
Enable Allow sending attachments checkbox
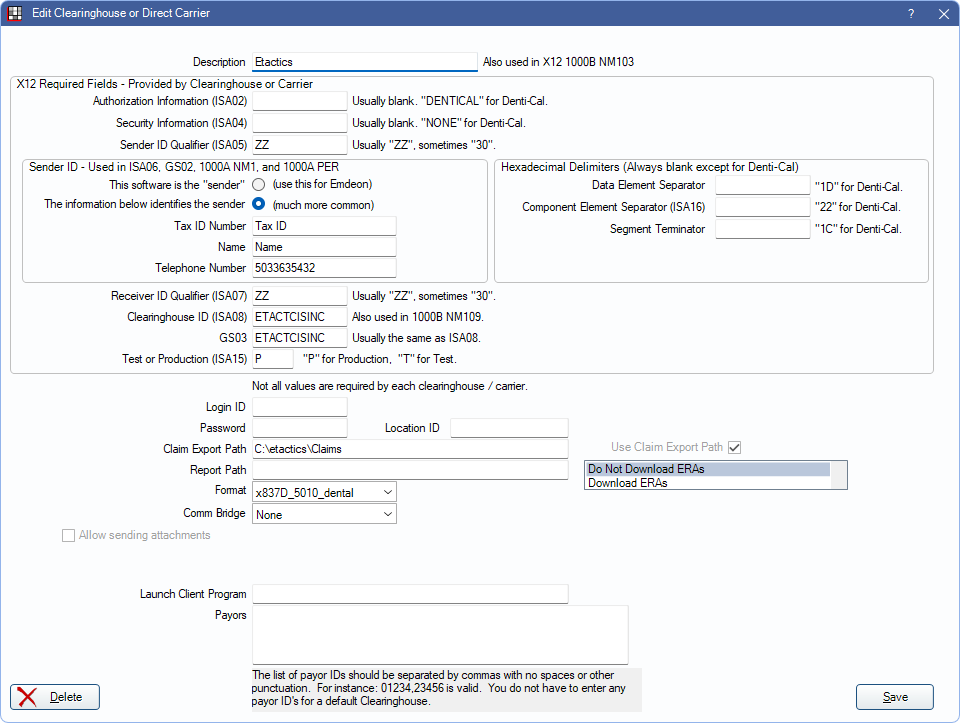(x=69, y=536)
